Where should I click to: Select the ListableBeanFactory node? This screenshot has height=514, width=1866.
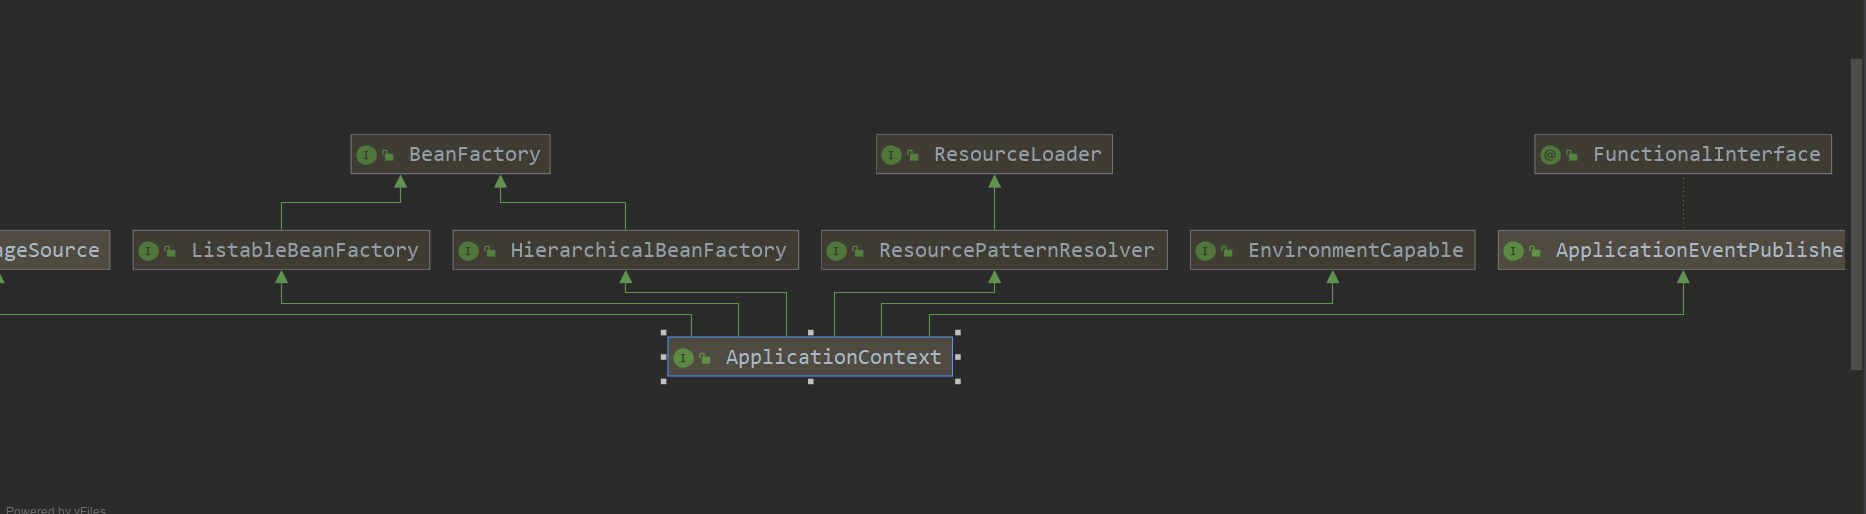coord(281,250)
